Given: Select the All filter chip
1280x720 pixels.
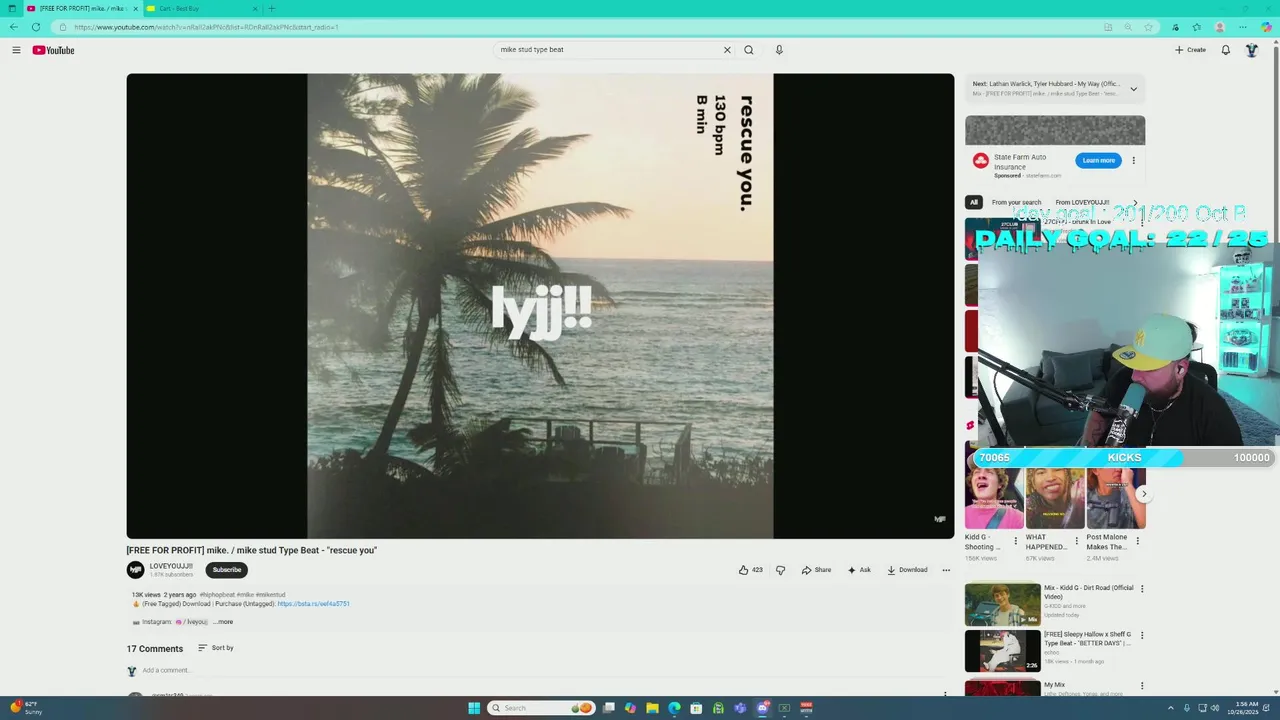Looking at the screenshot, I should pos(973,202).
